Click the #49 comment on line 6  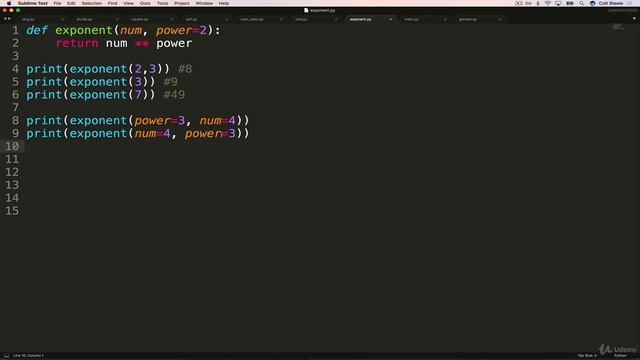tap(174, 95)
